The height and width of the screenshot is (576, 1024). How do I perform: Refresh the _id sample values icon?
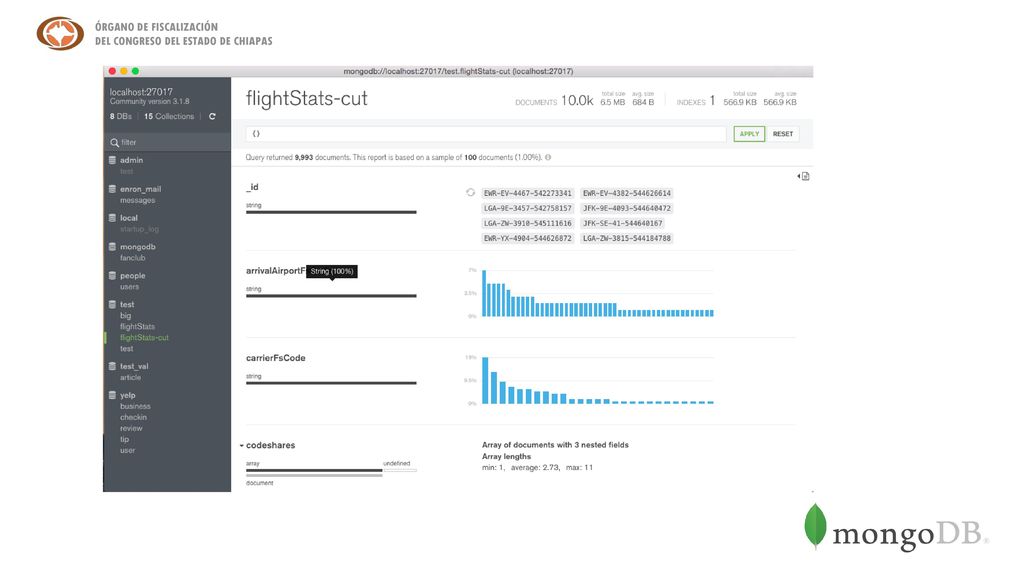click(x=470, y=193)
